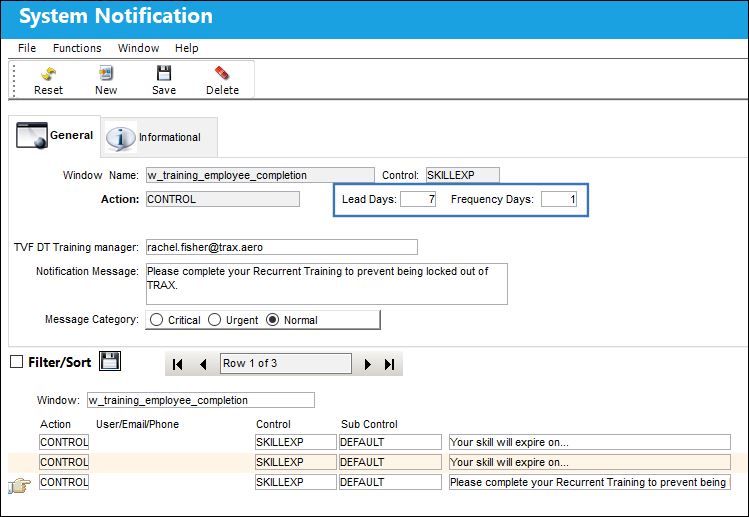Click the Informational tab info icon
This screenshot has height=517, width=749.
[120, 138]
